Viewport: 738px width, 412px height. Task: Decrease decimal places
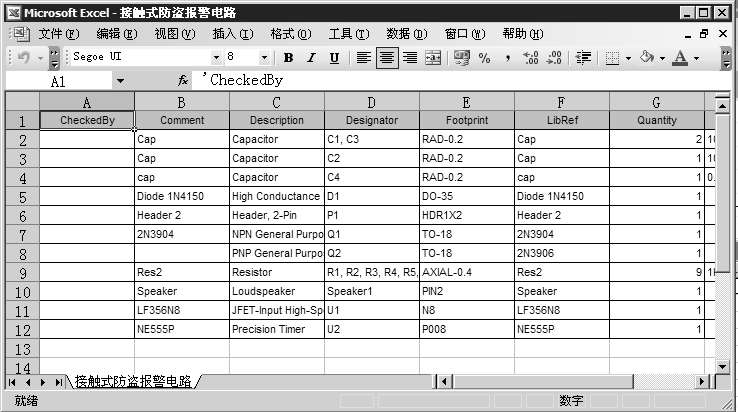pyautogui.click(x=554, y=58)
